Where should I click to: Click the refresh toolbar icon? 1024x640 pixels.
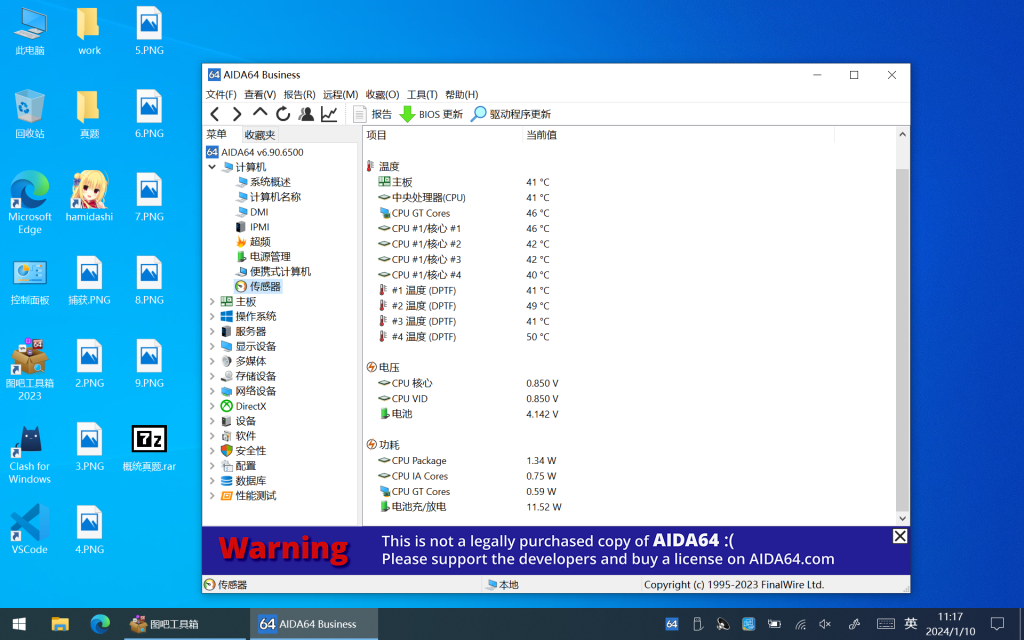tap(283, 114)
